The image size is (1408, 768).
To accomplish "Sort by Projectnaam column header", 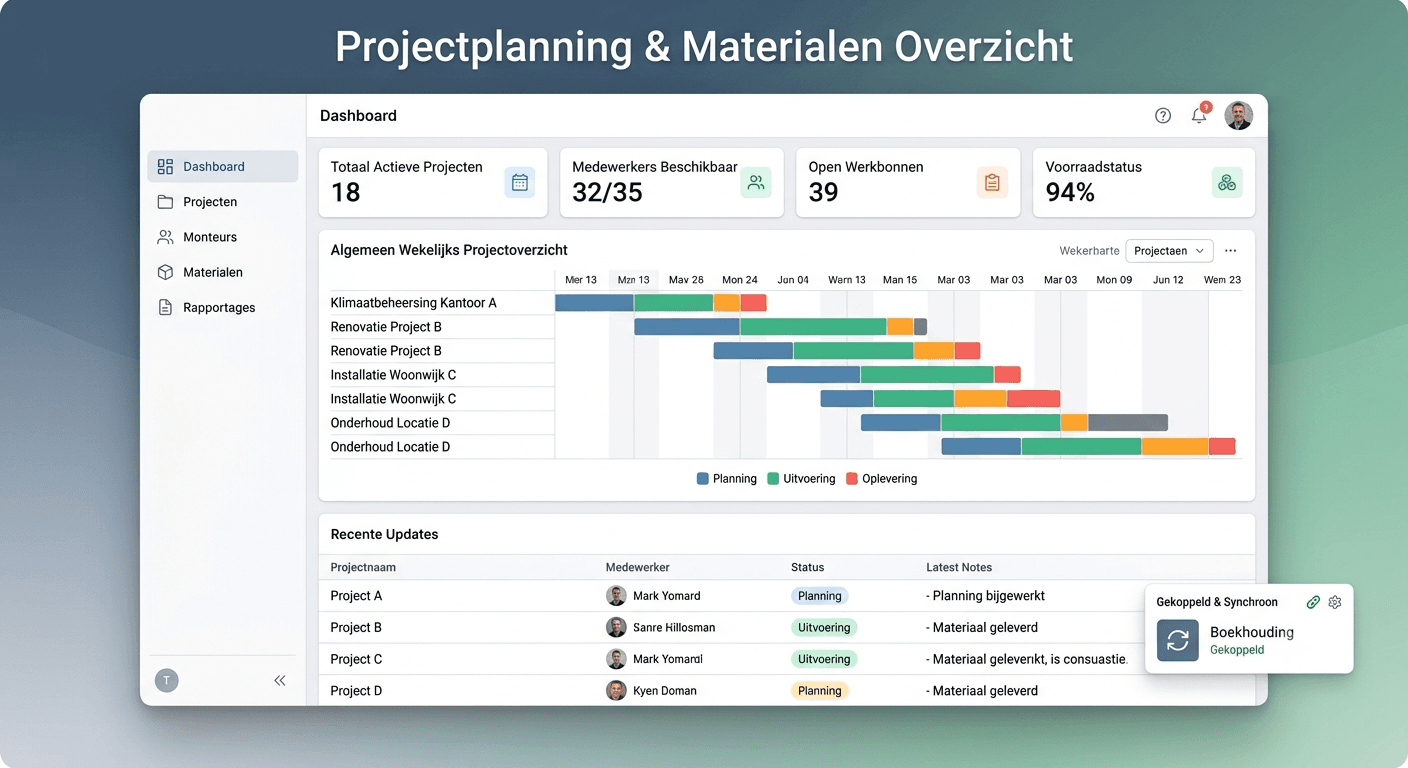I will click(x=363, y=567).
